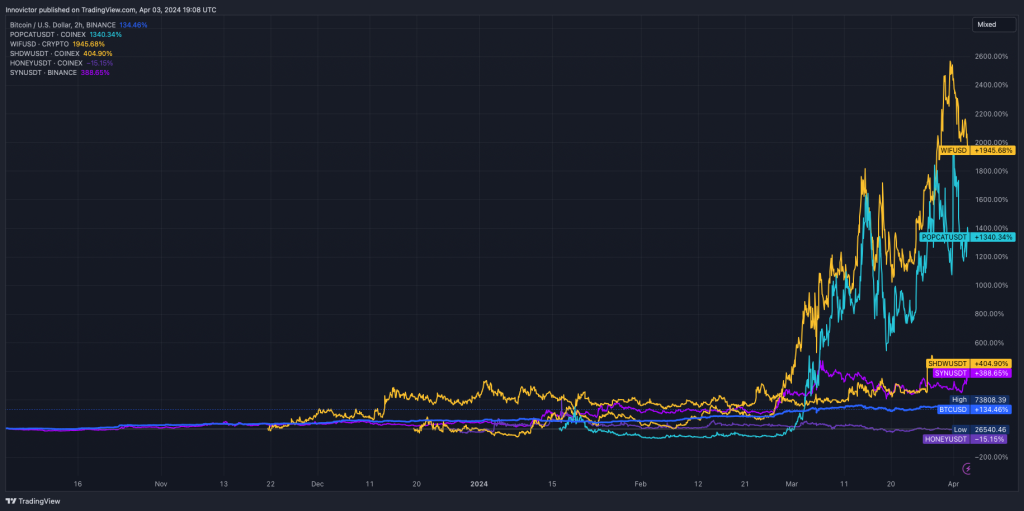This screenshot has height=511, width=1024.
Task: Click the HONEYUSDT COINEX legend entry
Action: (x=46, y=63)
